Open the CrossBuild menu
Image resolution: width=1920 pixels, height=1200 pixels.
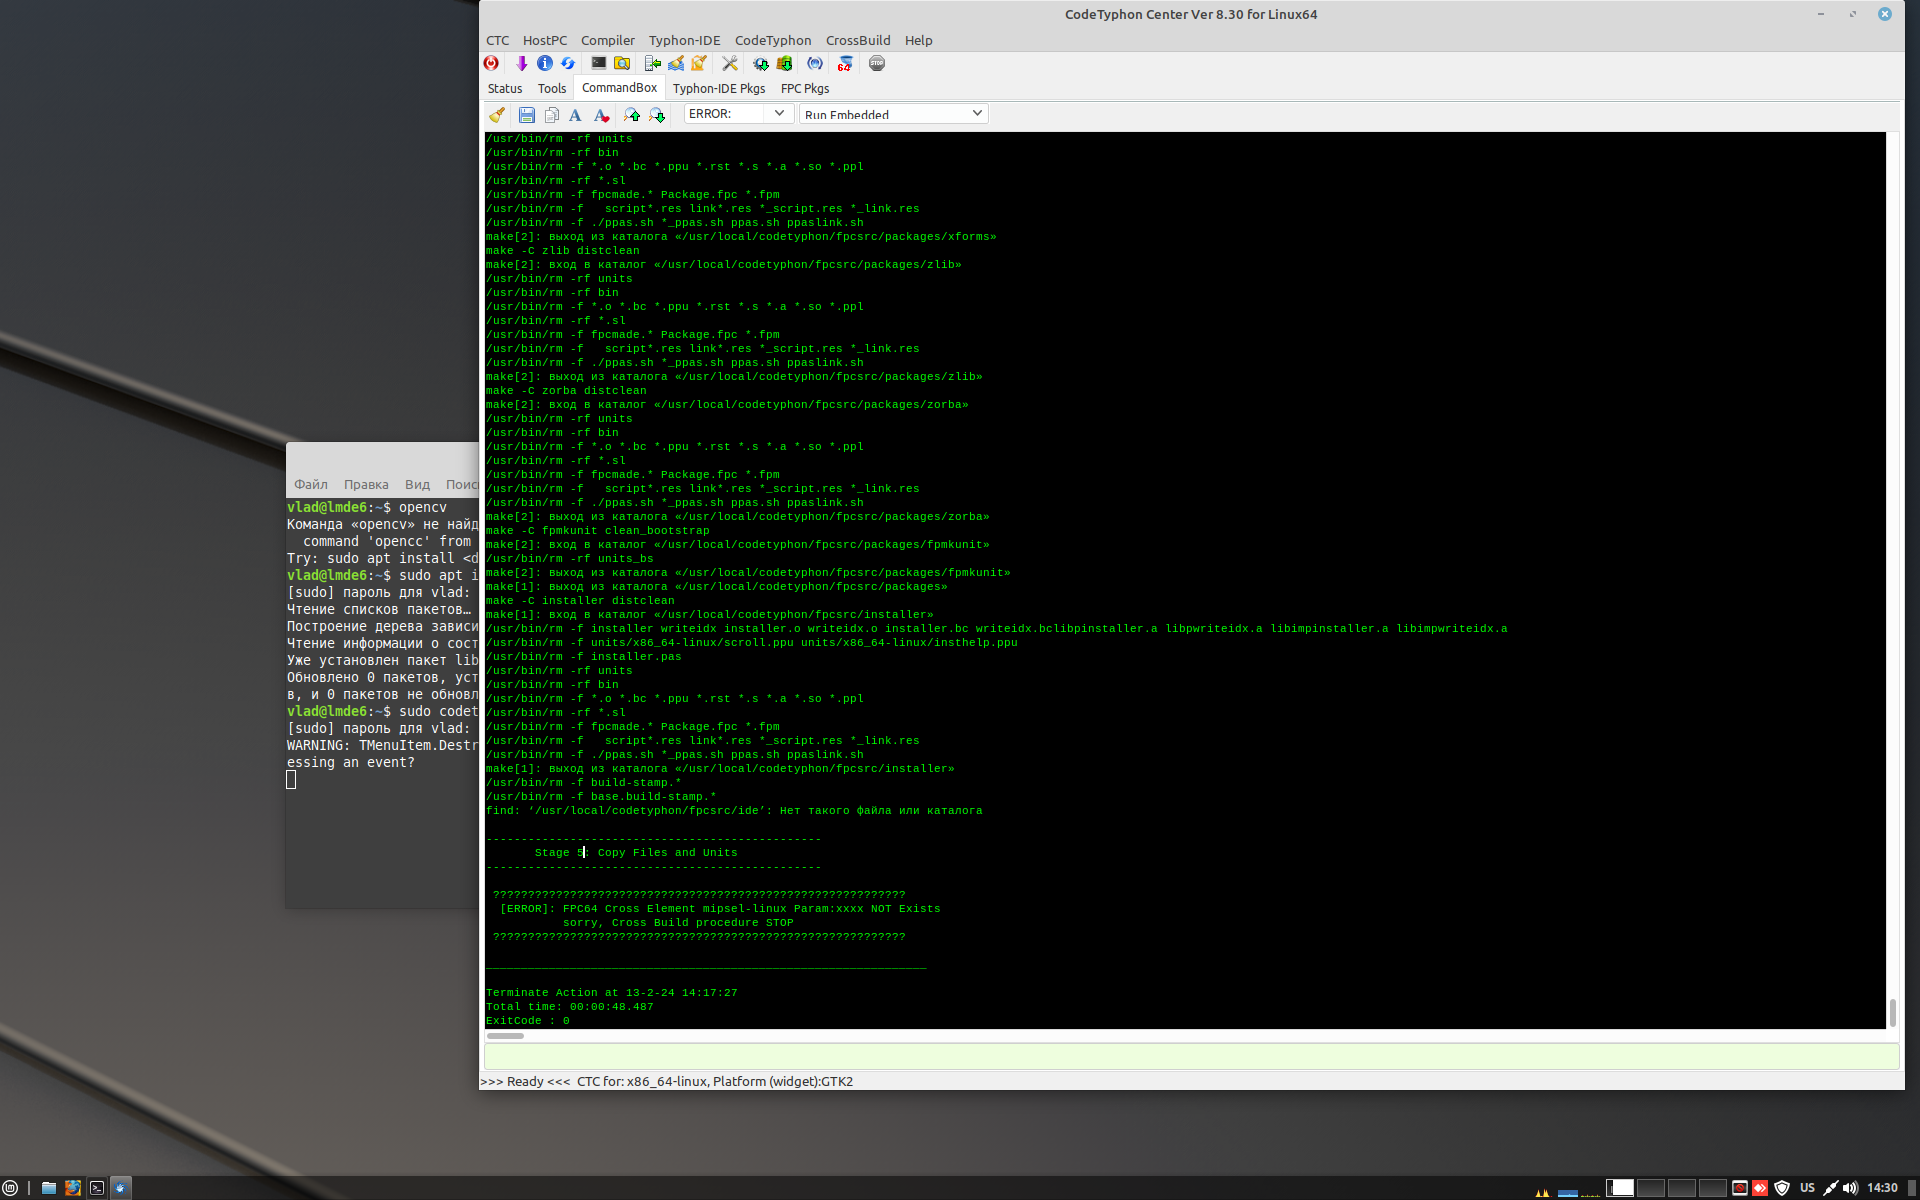pyautogui.click(x=858, y=40)
